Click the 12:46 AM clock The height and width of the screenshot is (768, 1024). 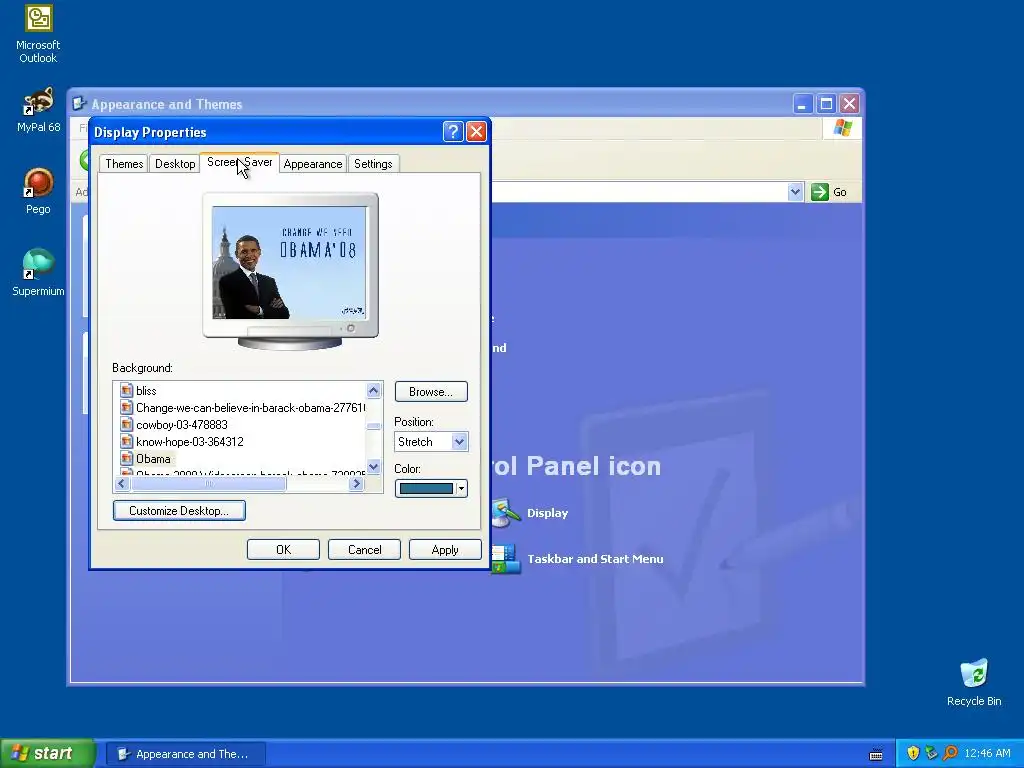987,753
